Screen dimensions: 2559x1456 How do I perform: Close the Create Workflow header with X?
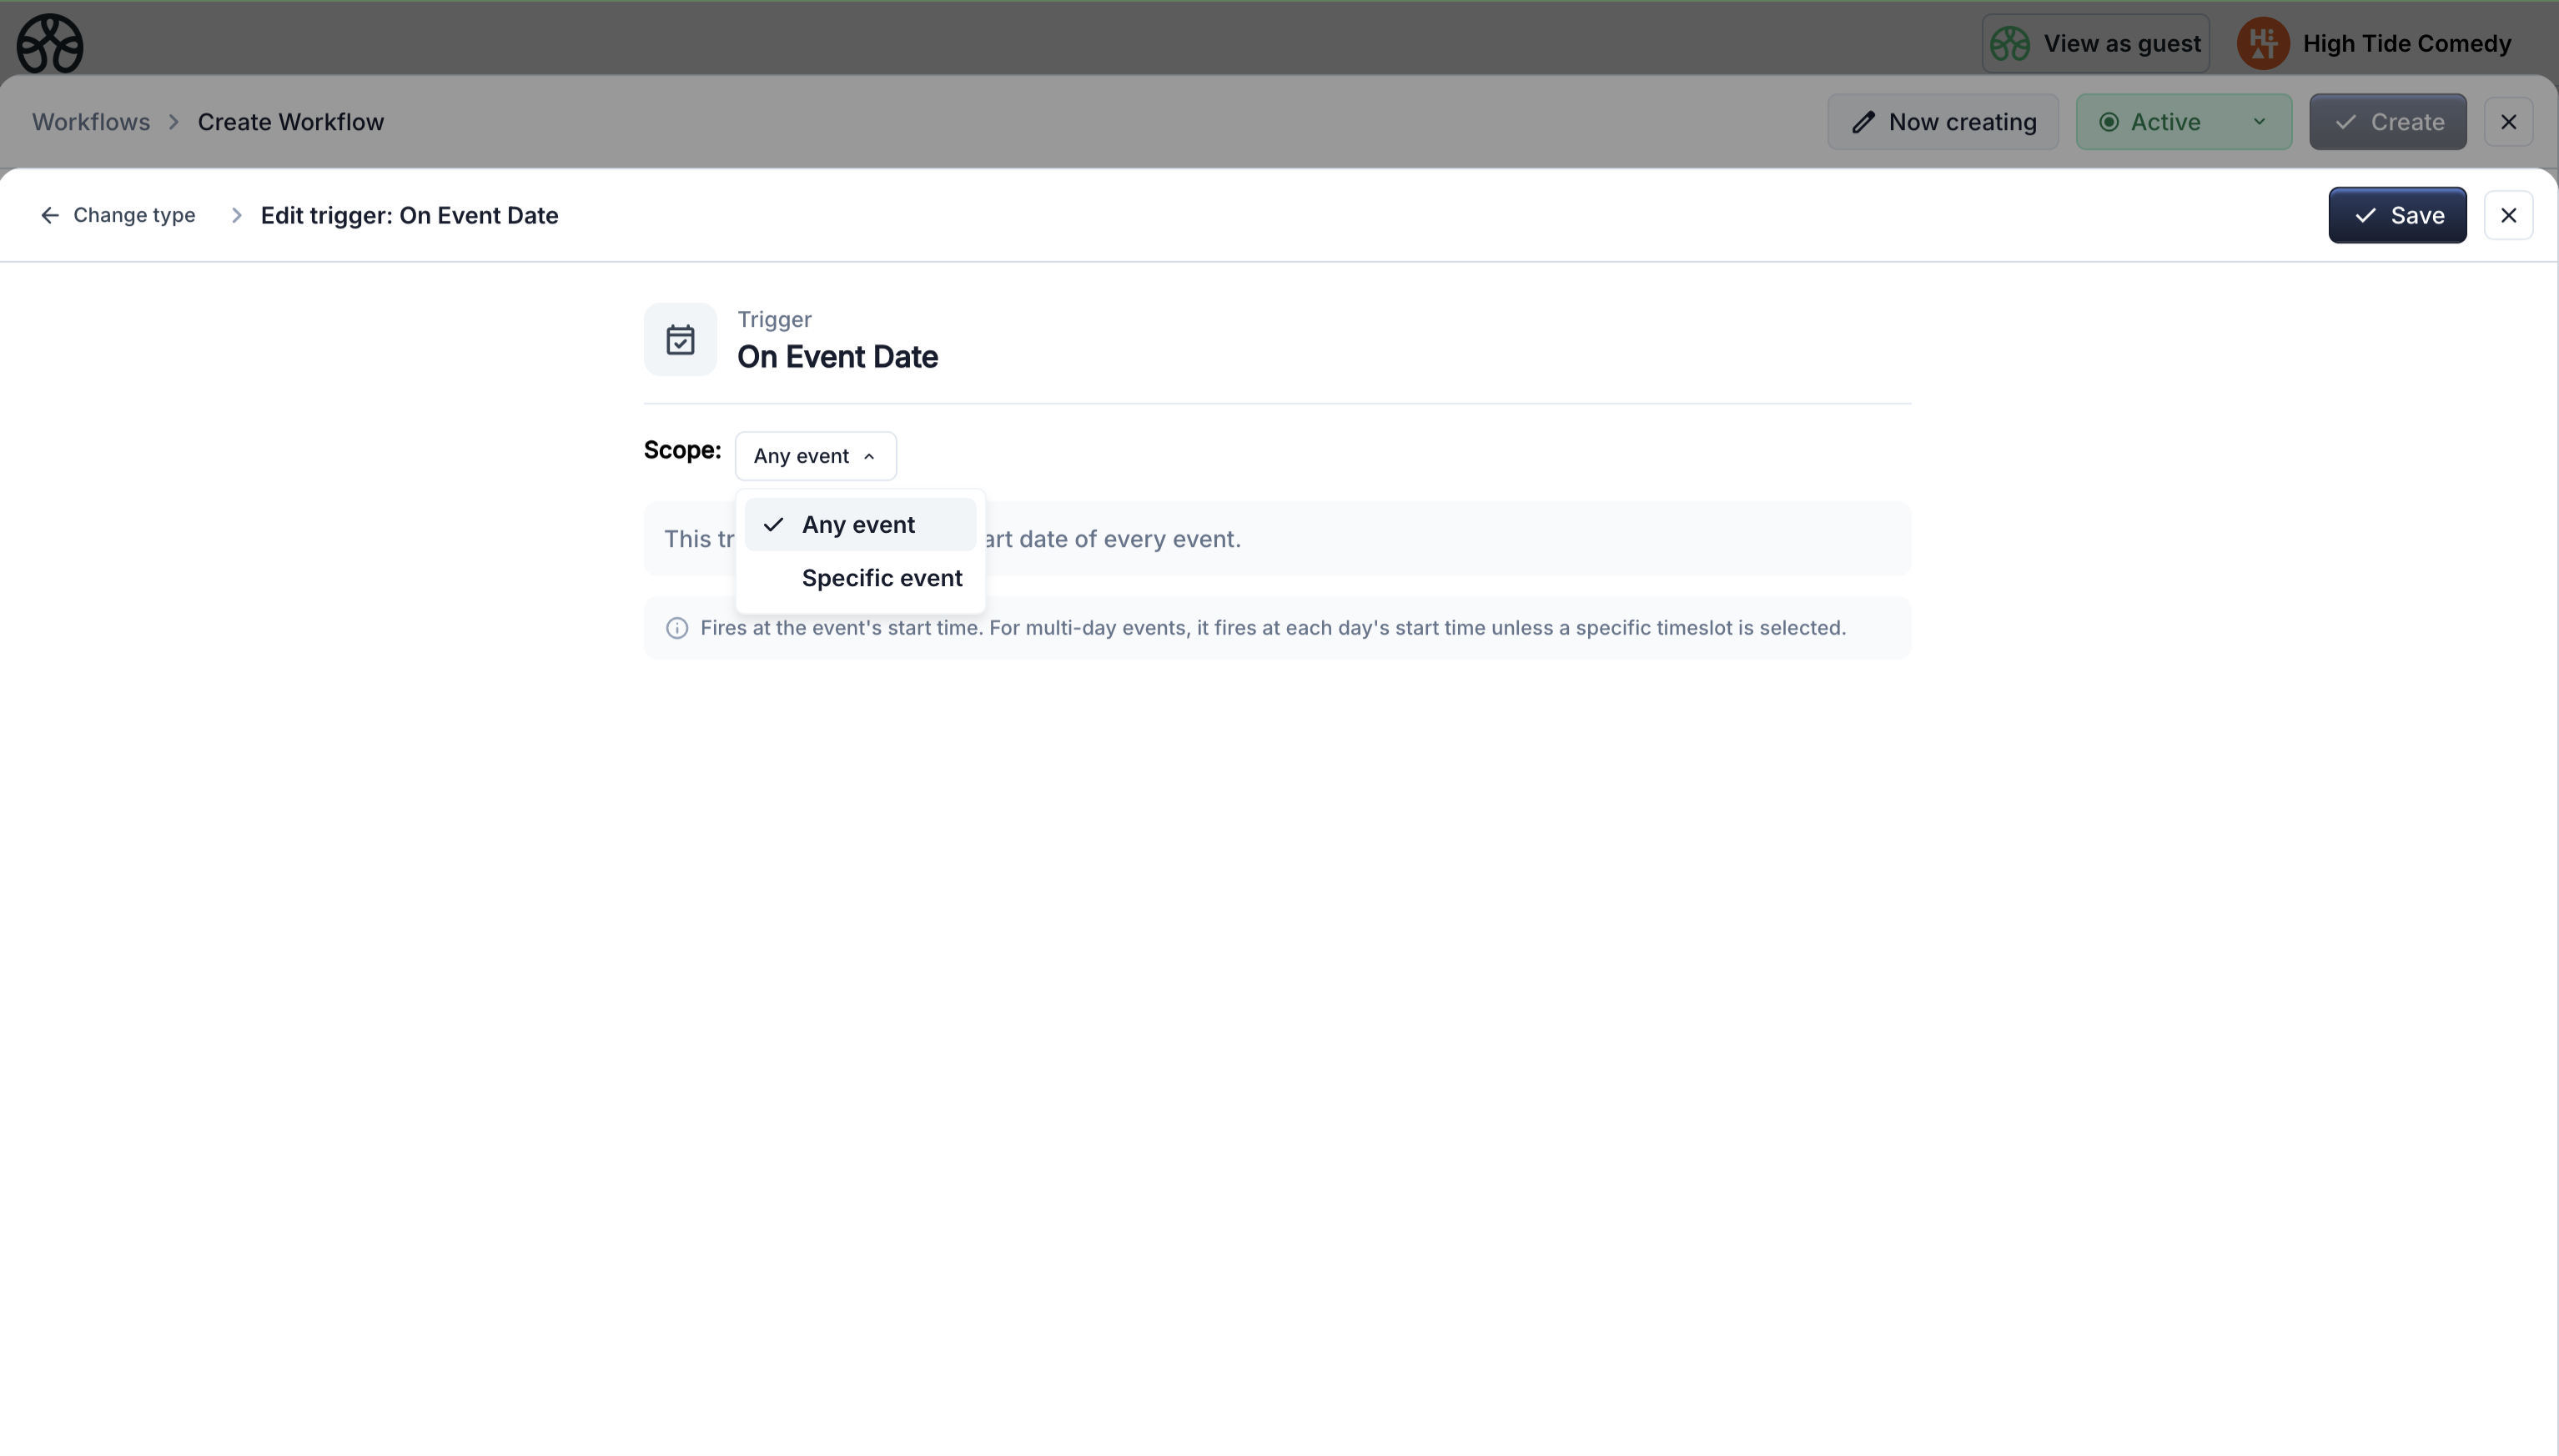click(x=2508, y=122)
